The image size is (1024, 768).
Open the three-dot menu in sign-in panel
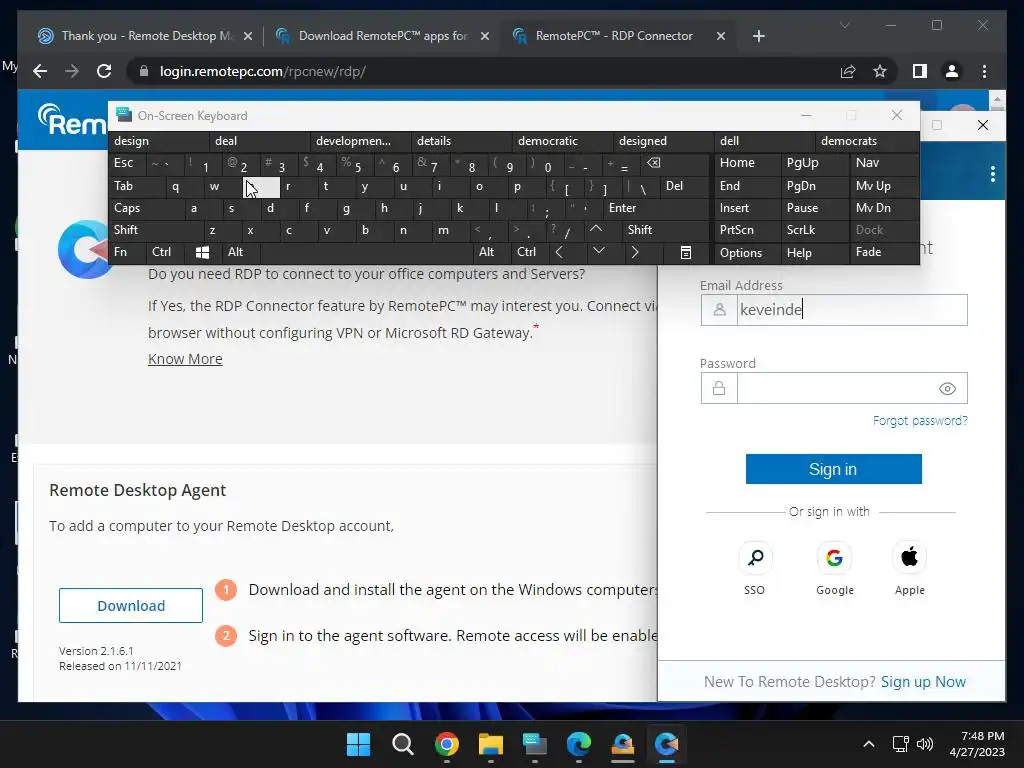993,174
